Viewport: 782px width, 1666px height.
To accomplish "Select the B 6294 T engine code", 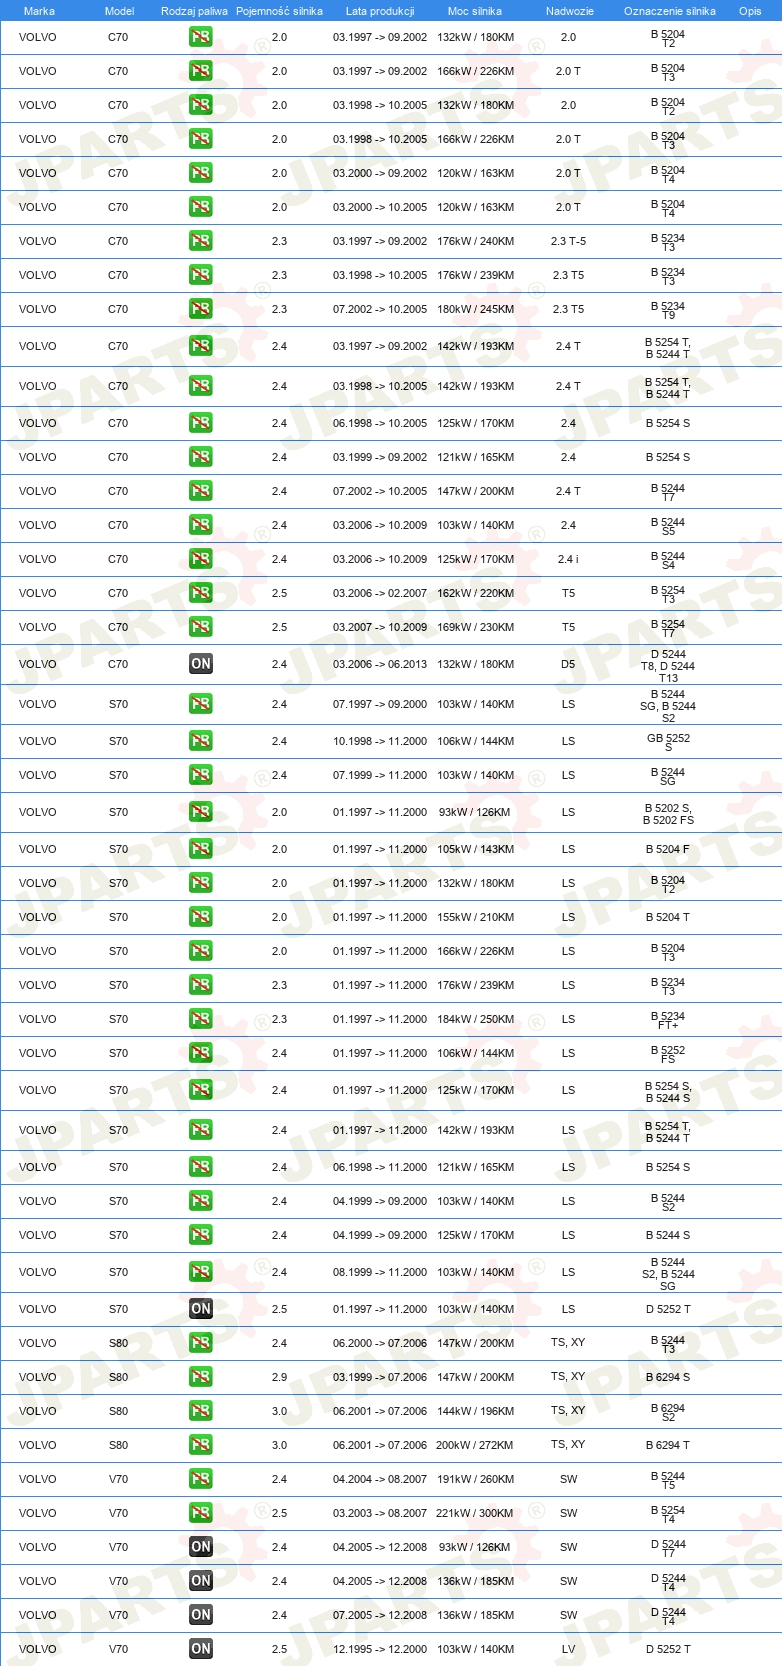I will click(x=668, y=1445).
